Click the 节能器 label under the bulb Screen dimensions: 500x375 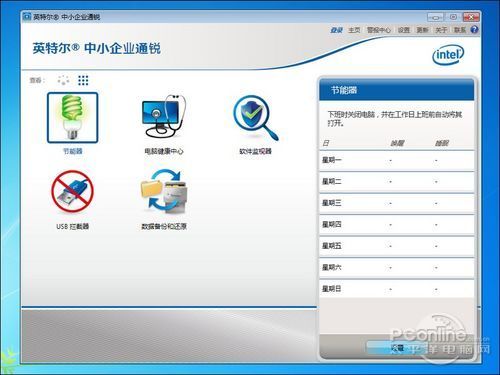[73, 151]
